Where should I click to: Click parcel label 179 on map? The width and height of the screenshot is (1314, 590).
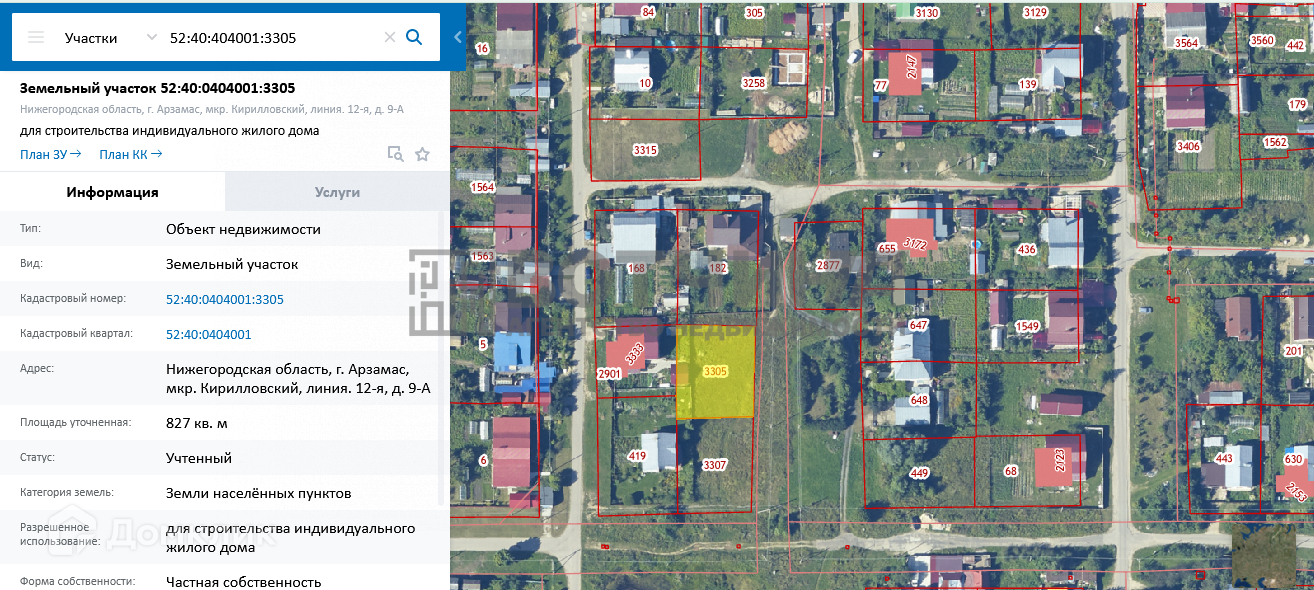[1297, 104]
